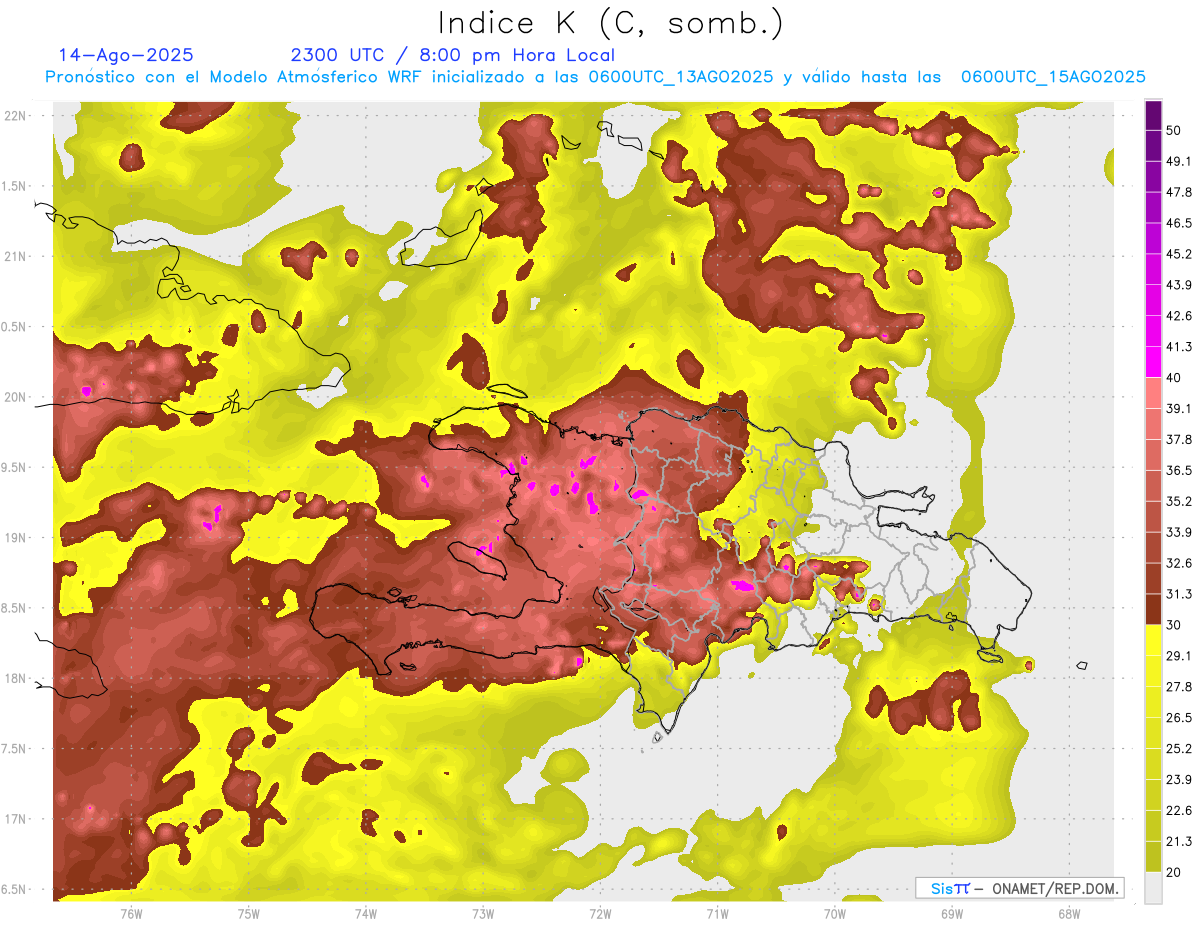Click the longitude label "72W"
Screen dimensions: 1200x927
pyautogui.click(x=600, y=913)
